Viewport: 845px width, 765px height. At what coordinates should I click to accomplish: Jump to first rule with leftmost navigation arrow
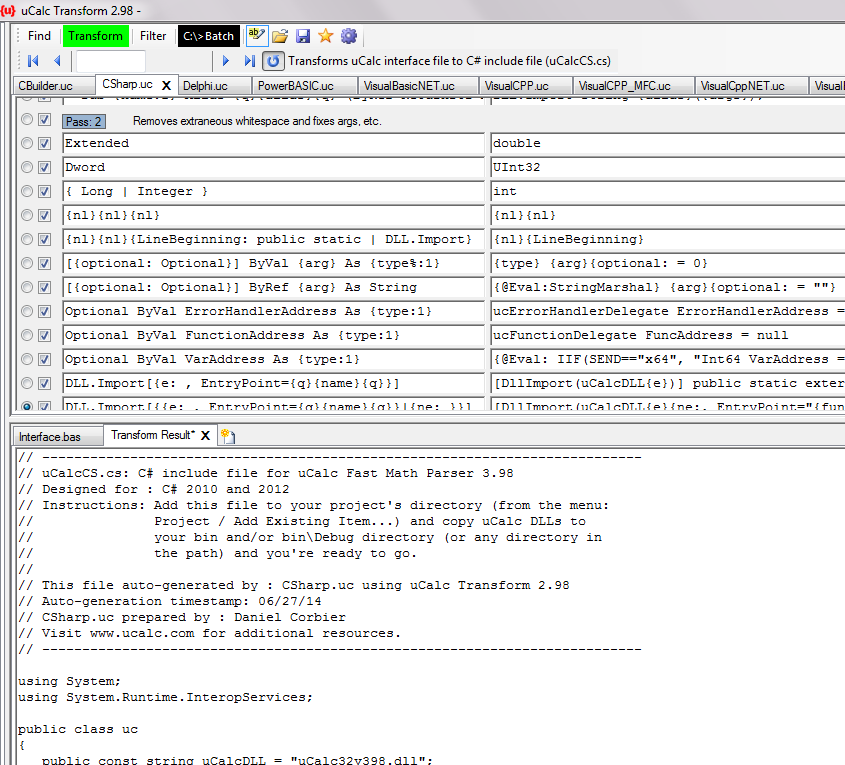[34, 60]
